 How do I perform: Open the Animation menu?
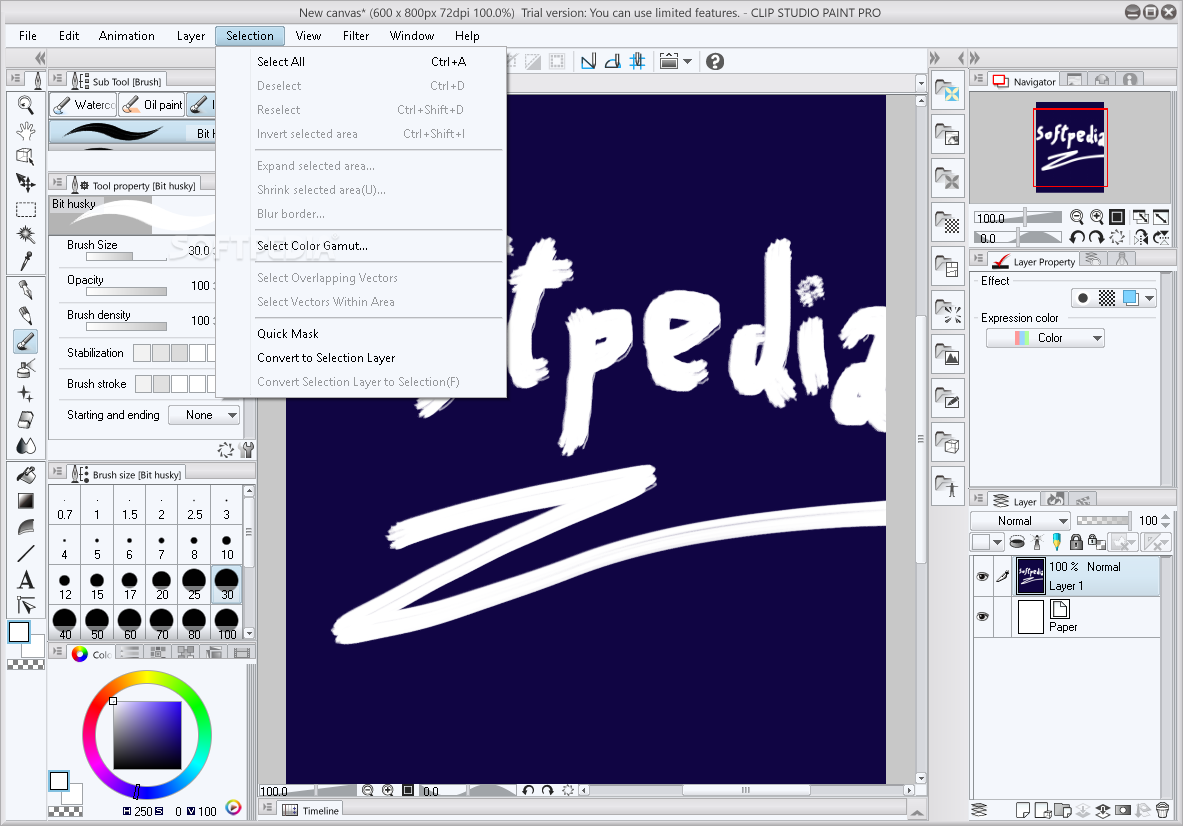point(127,36)
